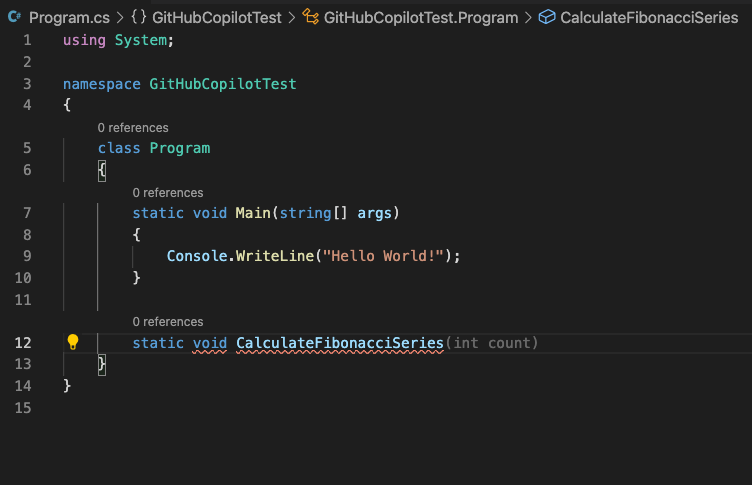Click the "Hello World!" string literal
Viewport: 752px width, 485px height.
click(383, 256)
